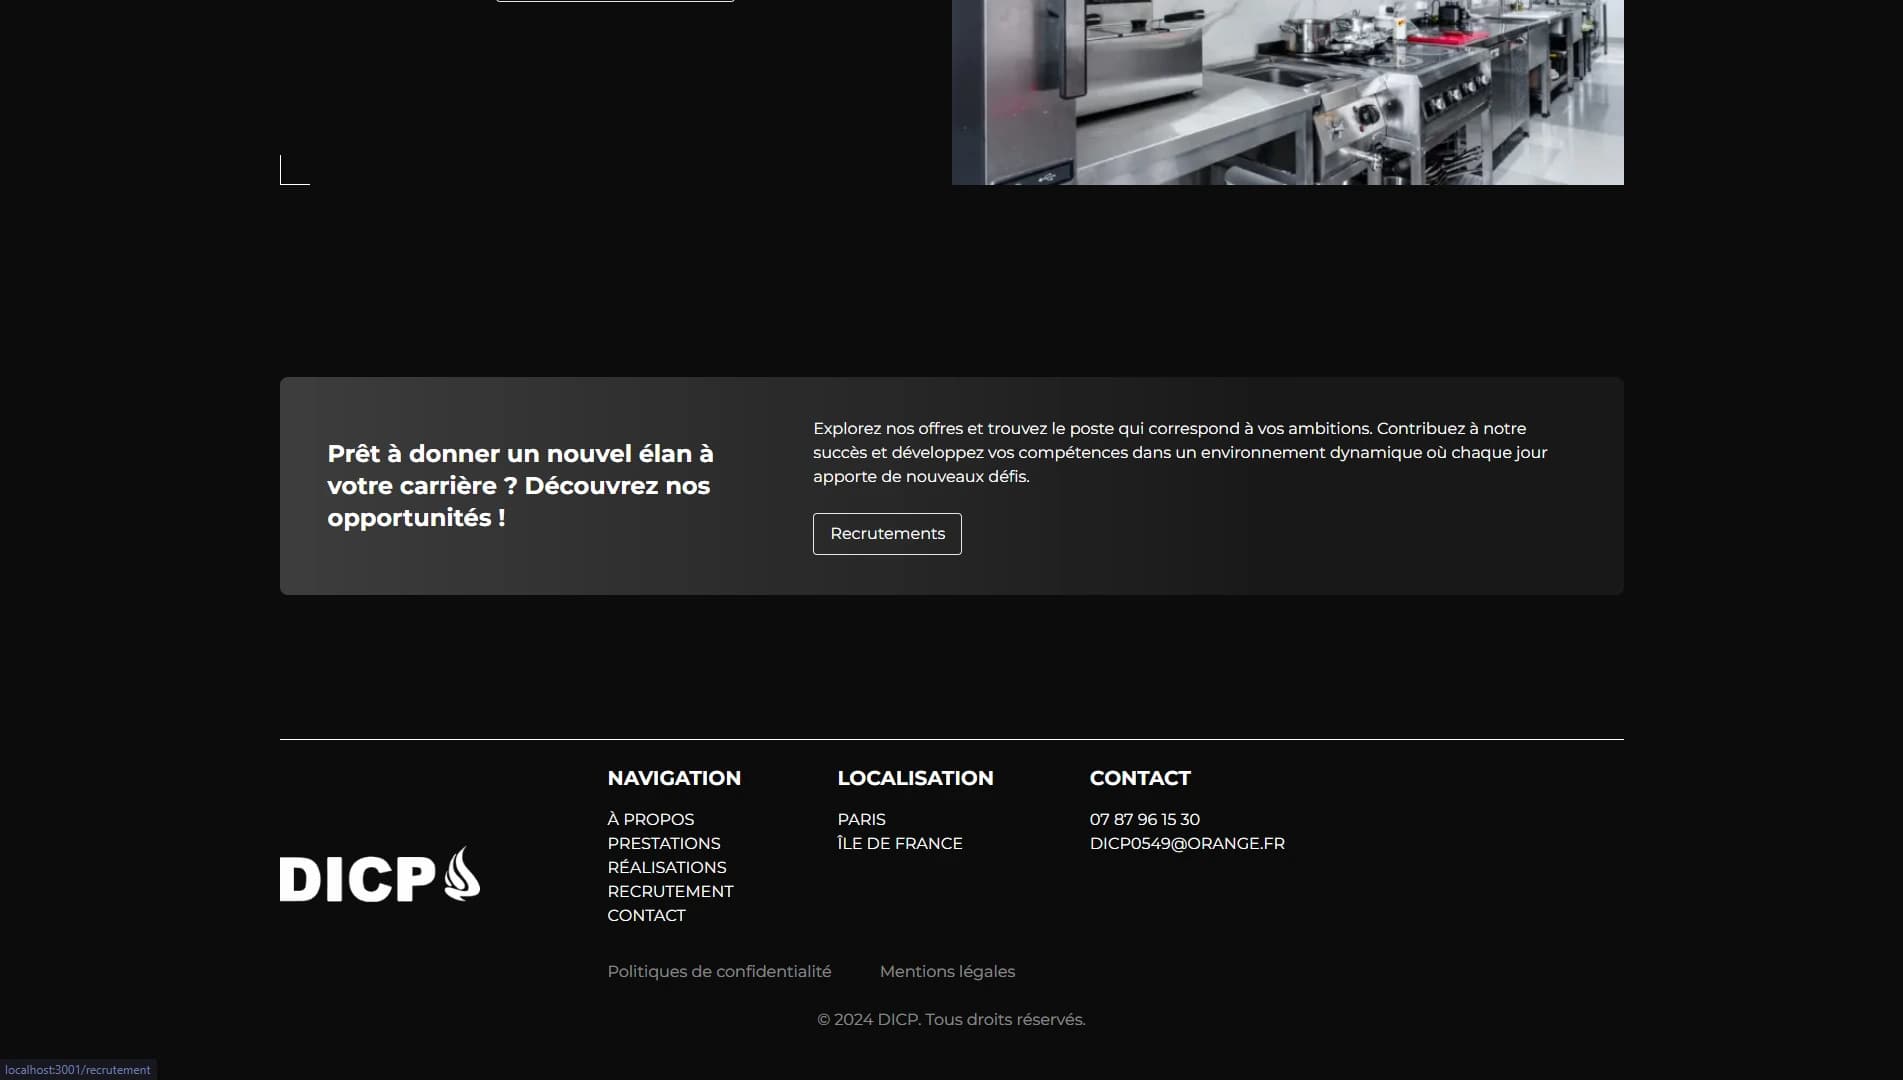Select the ÎLE DE FRANCE location
This screenshot has height=1080, width=1903.
(x=899, y=843)
